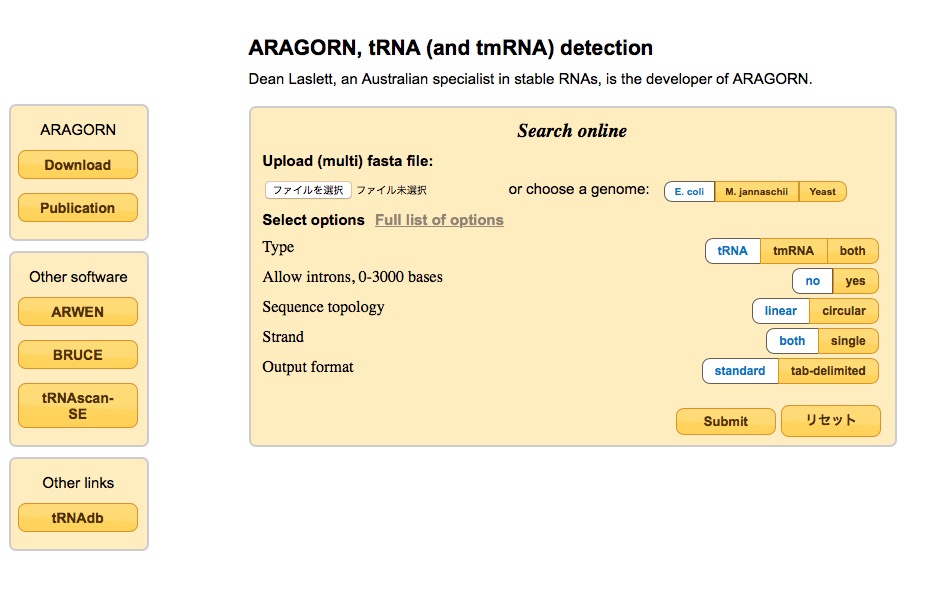The width and height of the screenshot is (942, 608).
Task: Open the Full list of options page
Action: [438, 220]
